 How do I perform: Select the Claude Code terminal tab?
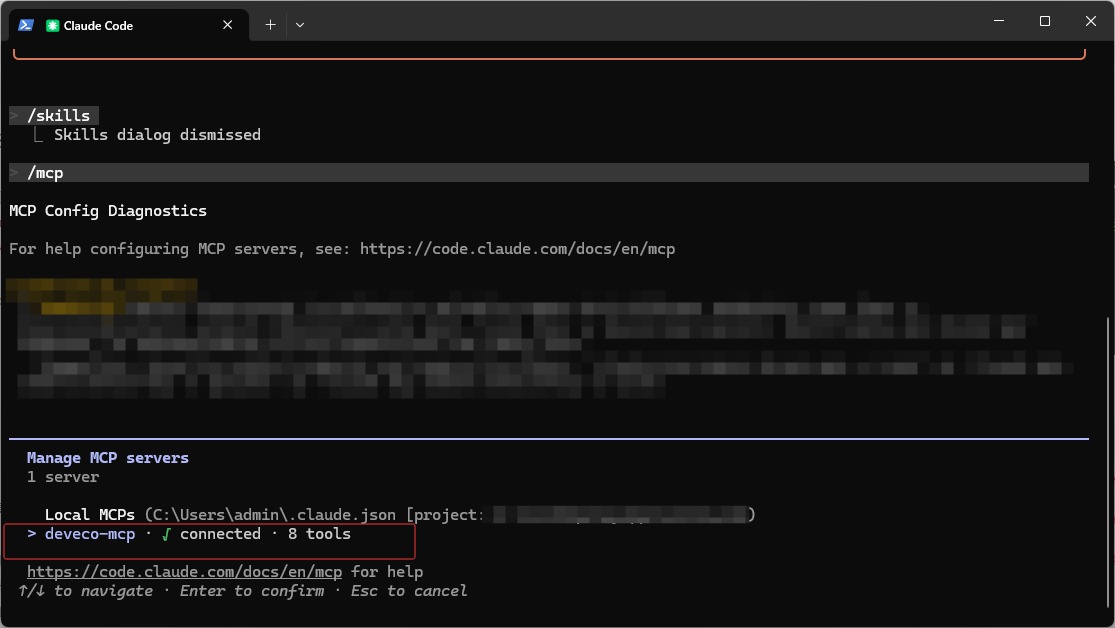click(x=129, y=25)
